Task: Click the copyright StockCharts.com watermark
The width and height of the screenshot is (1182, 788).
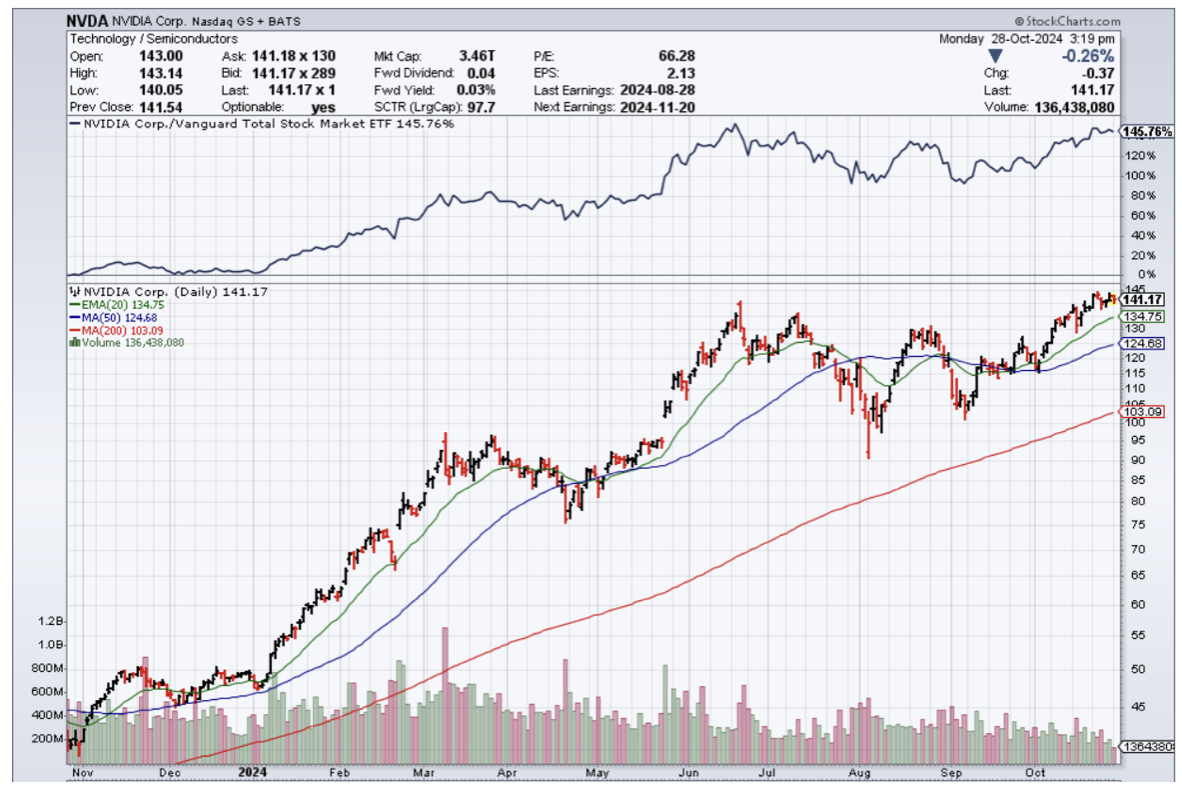Action: click(1066, 20)
